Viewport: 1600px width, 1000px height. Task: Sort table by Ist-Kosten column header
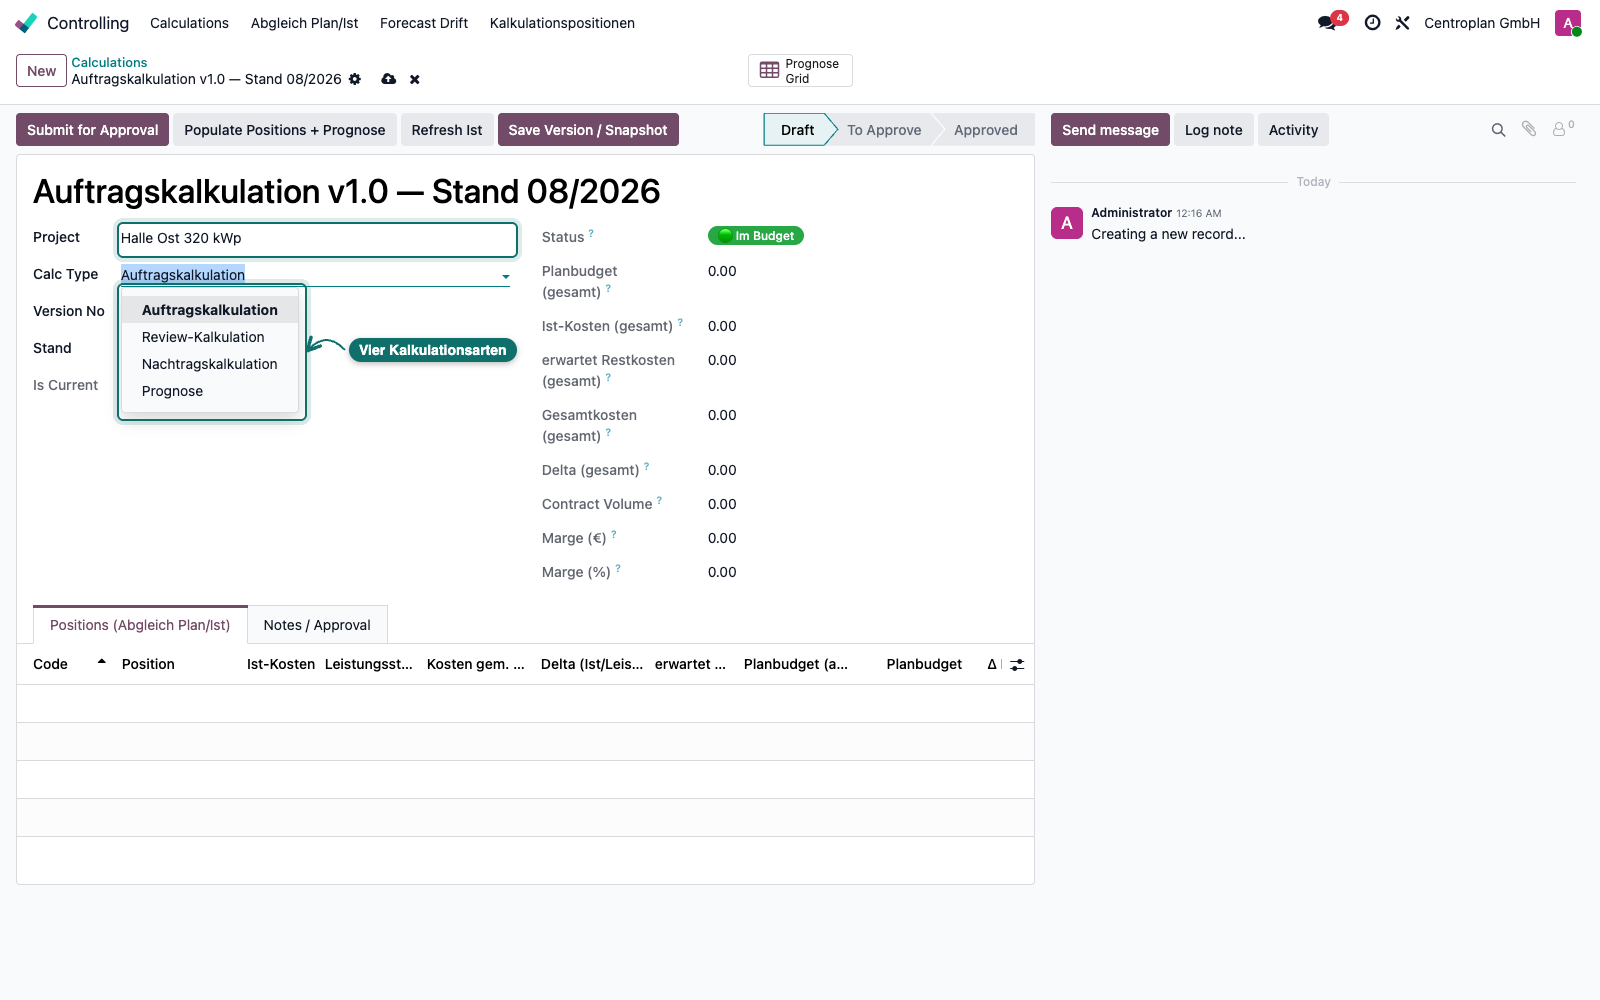tap(281, 664)
